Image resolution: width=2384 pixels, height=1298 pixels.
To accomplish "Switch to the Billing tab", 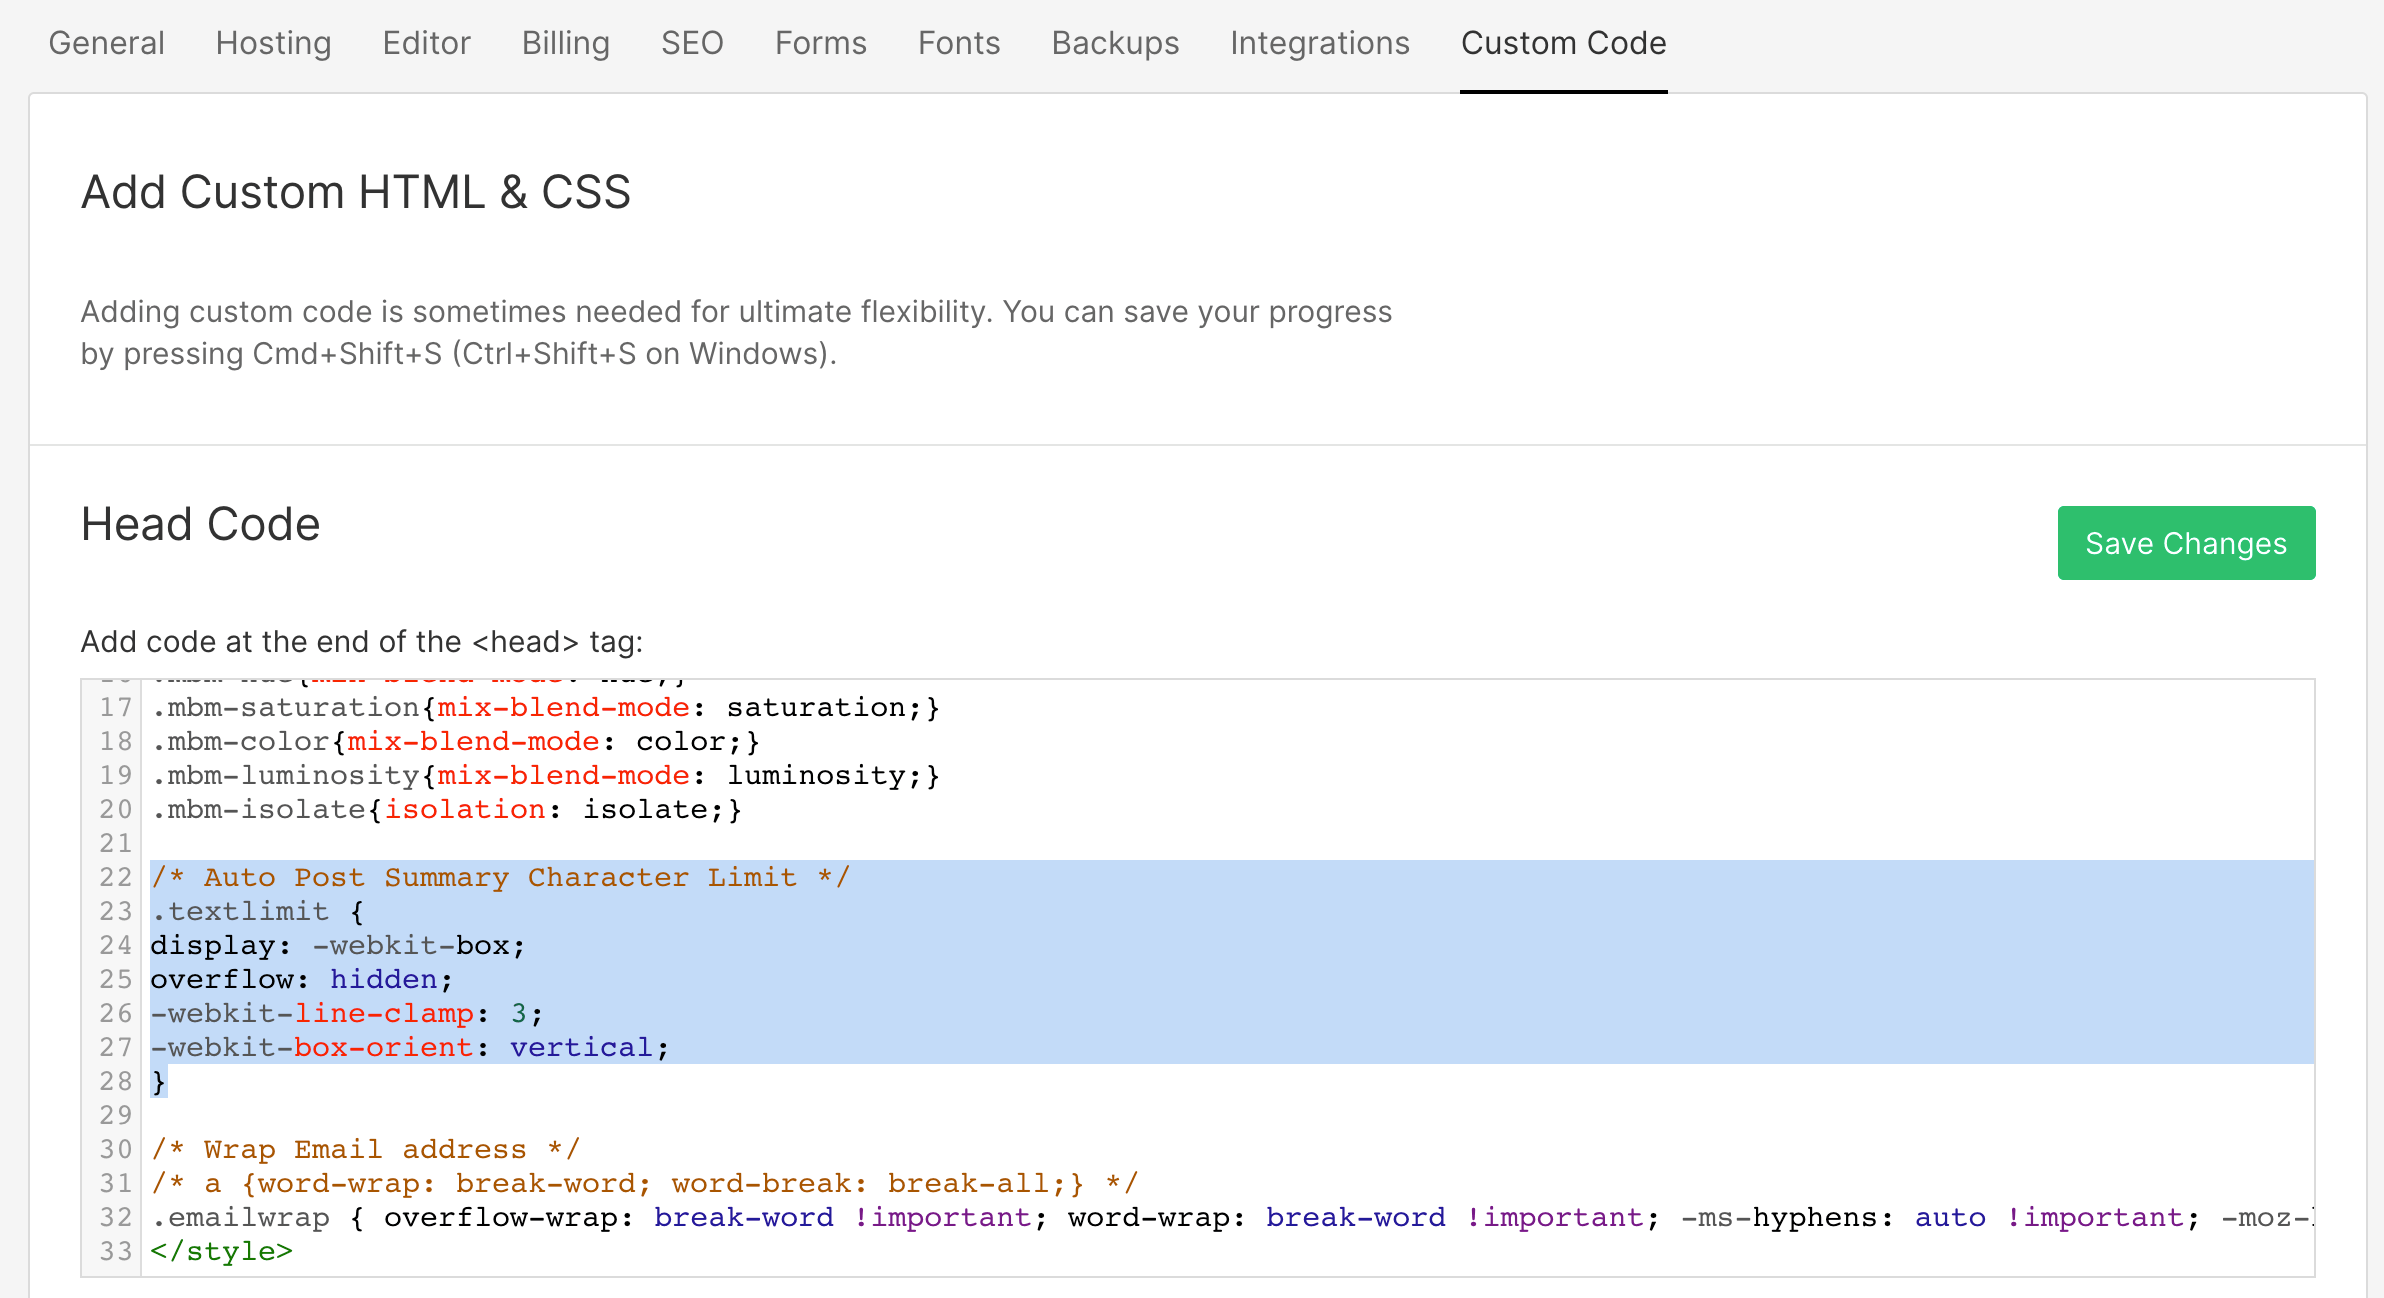I will [564, 43].
